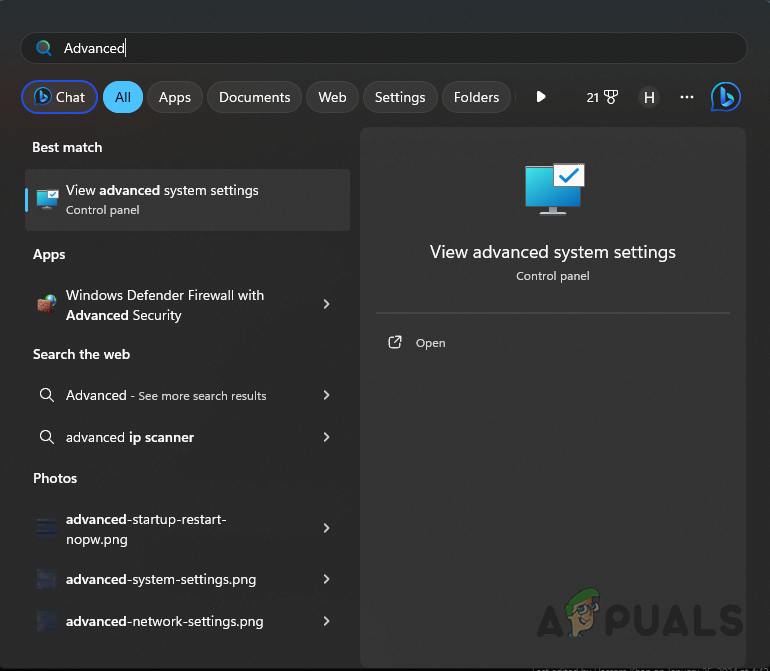The width and height of the screenshot is (770, 671).
Task: Open advanced-system-settings.png photo
Action: pyautogui.click(x=188, y=580)
